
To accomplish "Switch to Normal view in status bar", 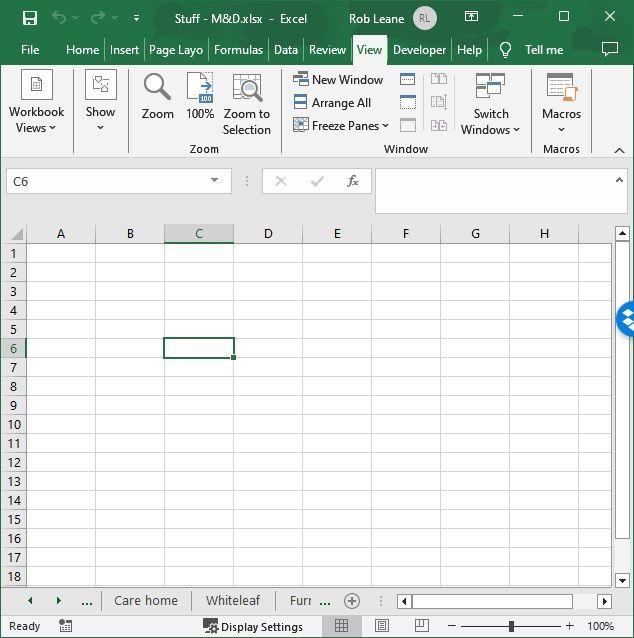I will coord(342,626).
